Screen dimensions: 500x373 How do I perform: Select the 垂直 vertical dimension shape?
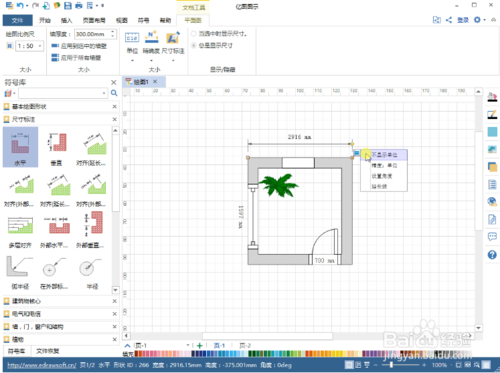(x=56, y=149)
